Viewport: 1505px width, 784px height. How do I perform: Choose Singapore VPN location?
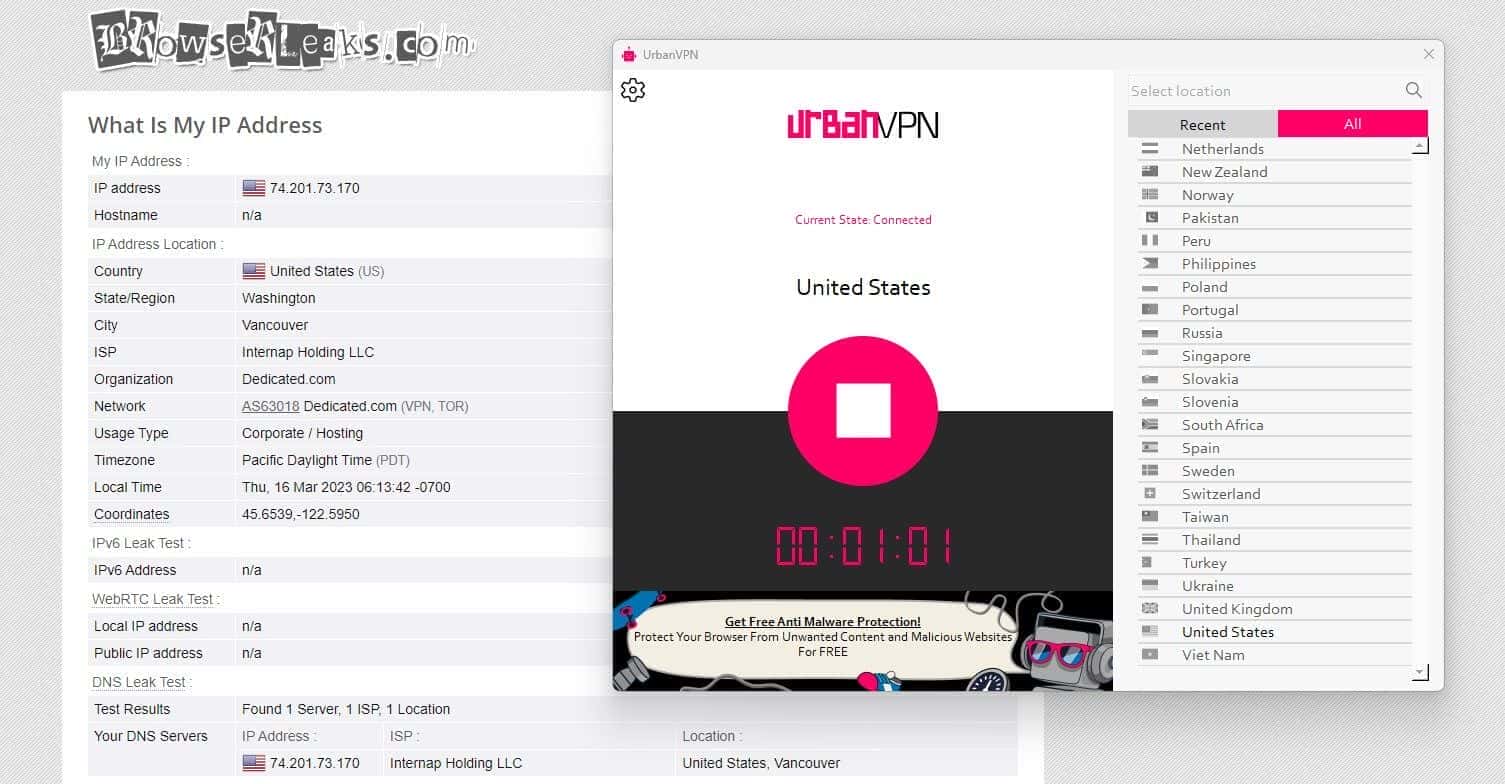coord(1275,356)
